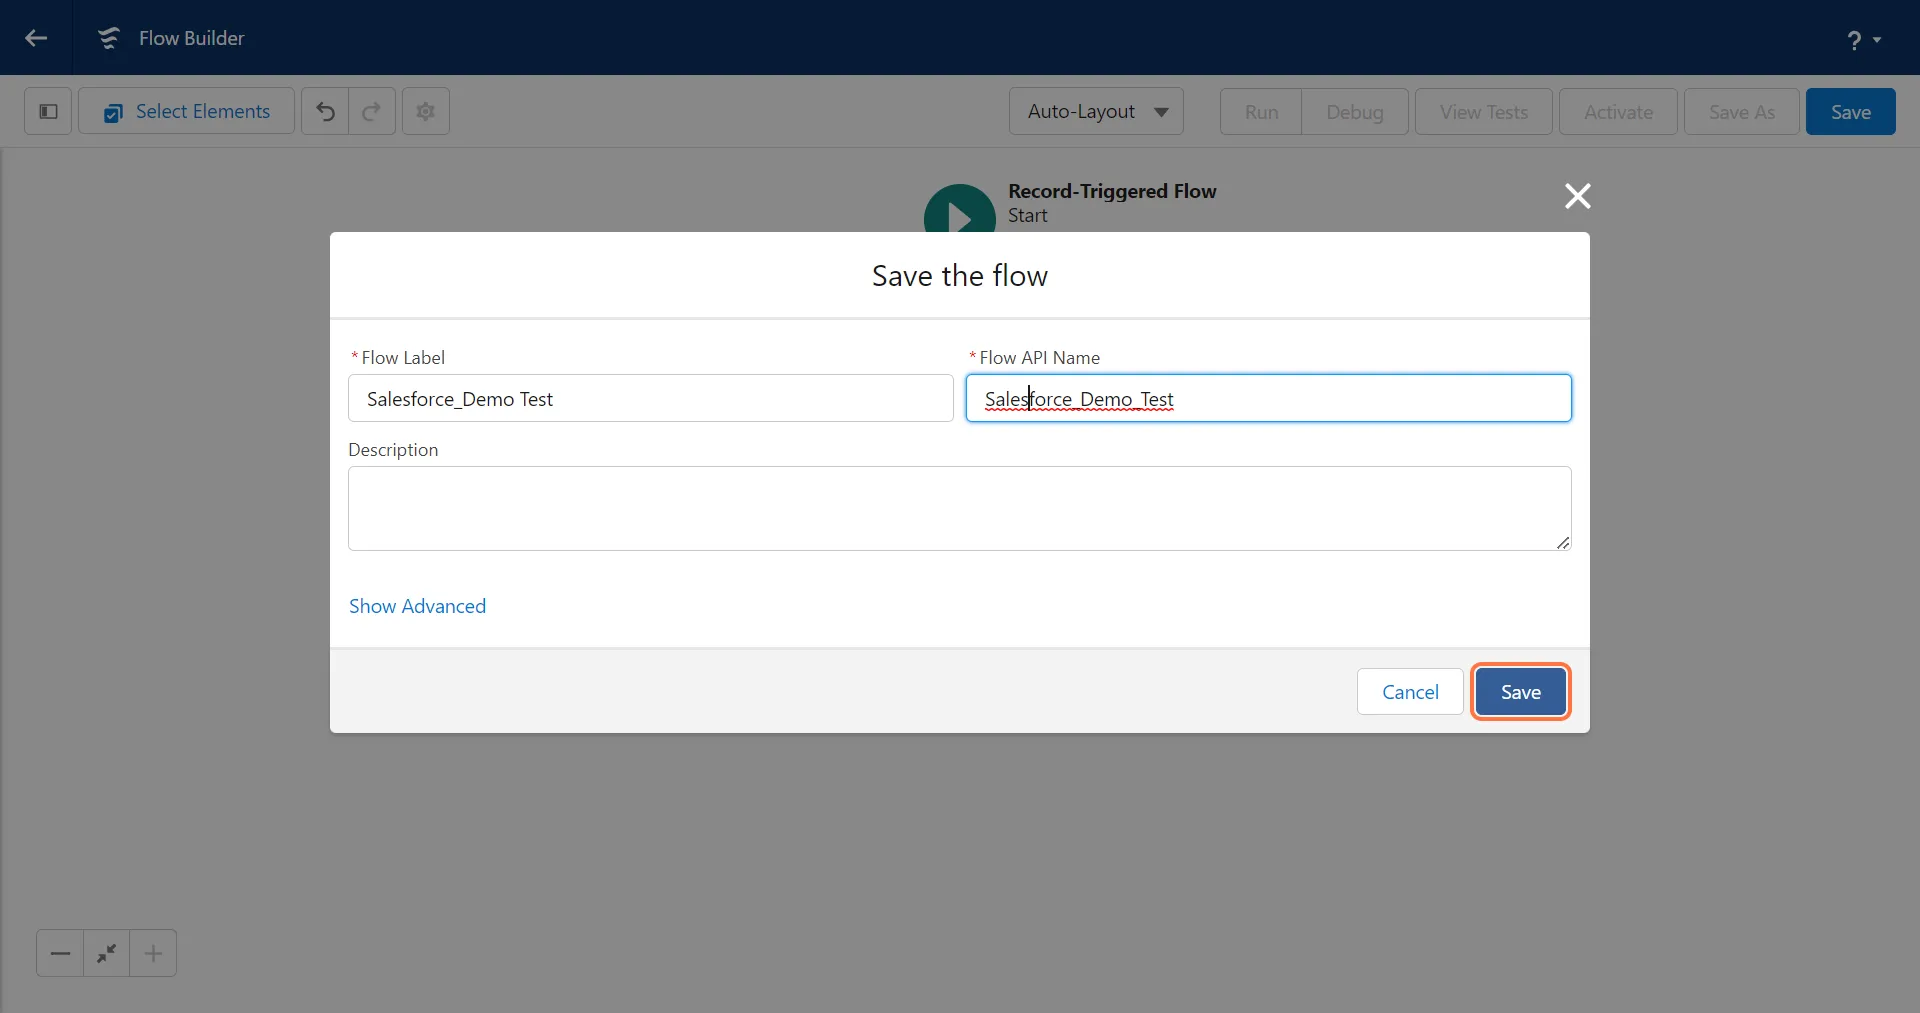Screen dimensions: 1920x1013
Task: Click the Flow API Name field
Action: coord(1268,399)
